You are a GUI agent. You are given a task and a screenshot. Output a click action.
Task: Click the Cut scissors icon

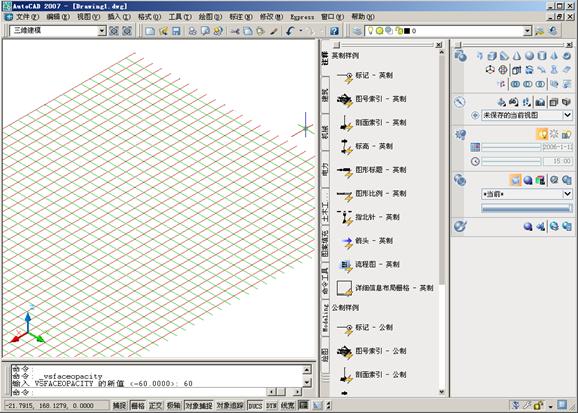(x=235, y=31)
